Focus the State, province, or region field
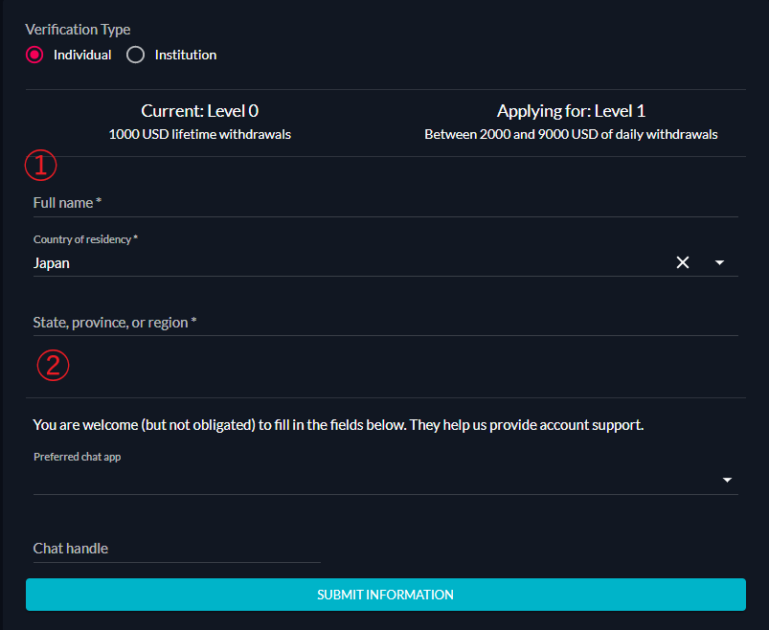 385,322
